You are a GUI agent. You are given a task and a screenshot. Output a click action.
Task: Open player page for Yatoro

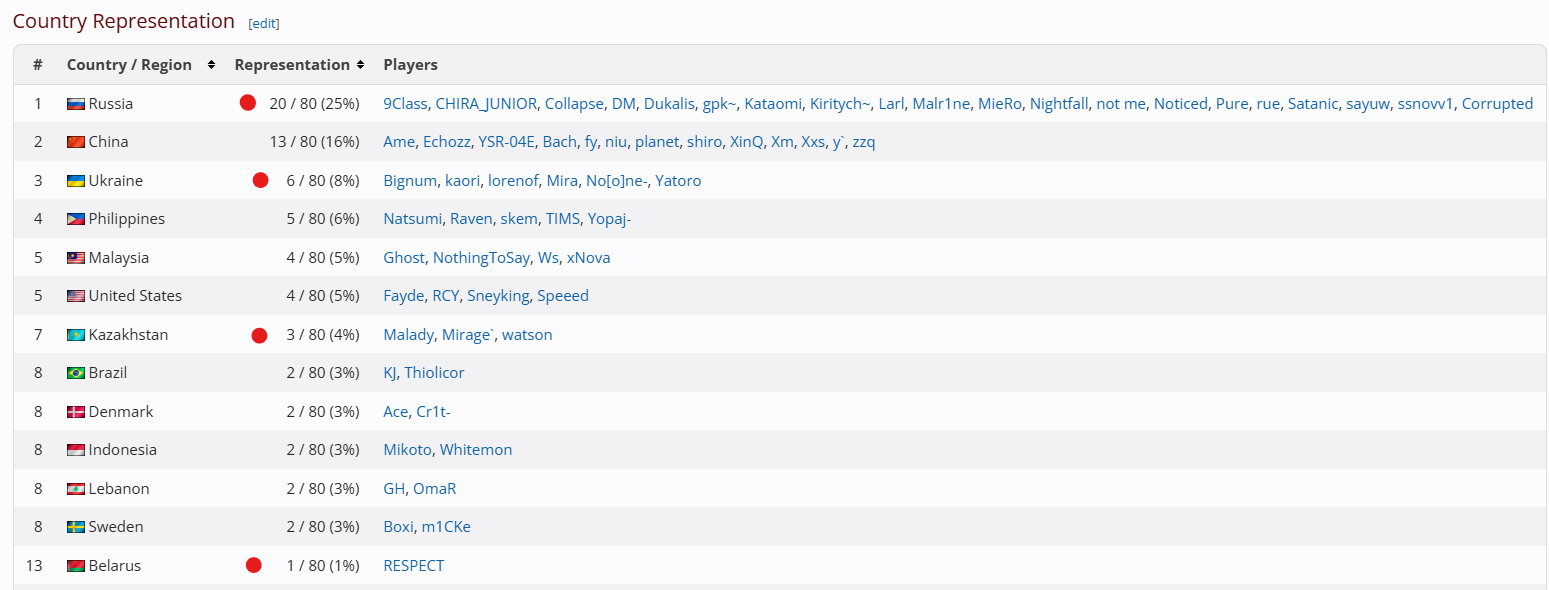(x=678, y=181)
